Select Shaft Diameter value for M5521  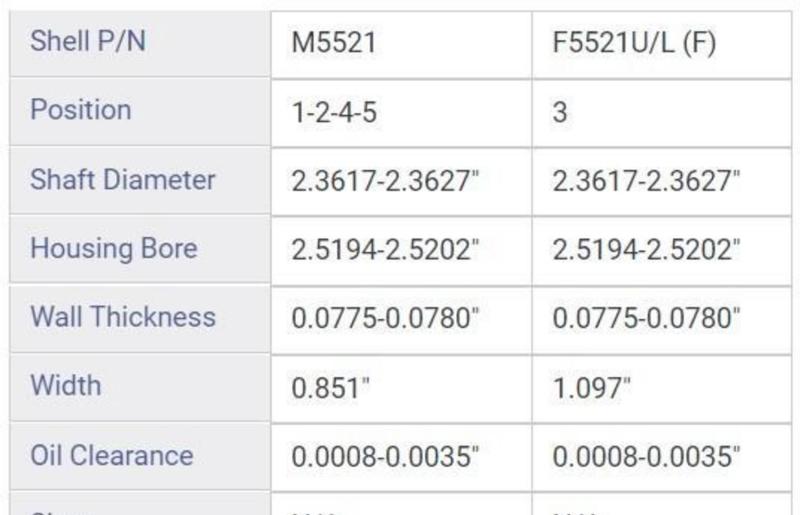[x=385, y=181]
